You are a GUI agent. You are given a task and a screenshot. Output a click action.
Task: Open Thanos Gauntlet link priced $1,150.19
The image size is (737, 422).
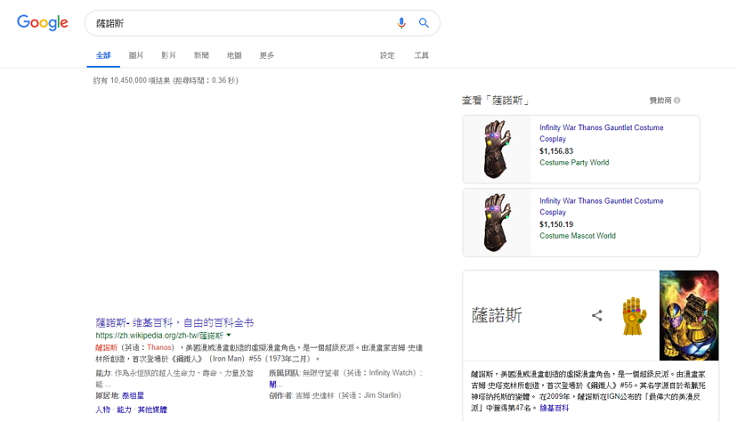(x=601, y=206)
